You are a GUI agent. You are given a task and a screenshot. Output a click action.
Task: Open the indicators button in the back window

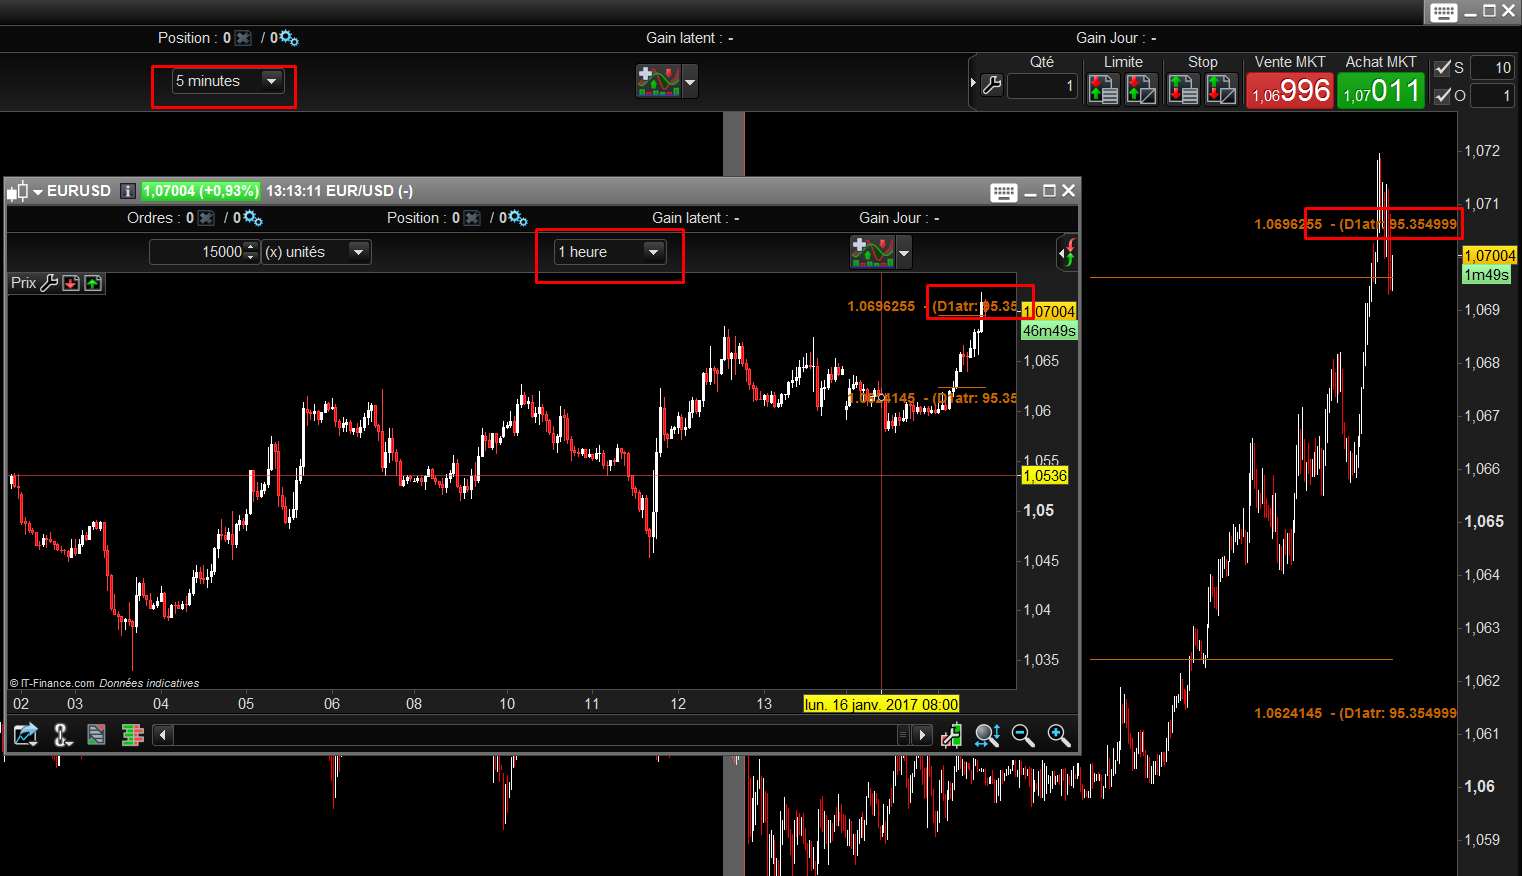coord(658,81)
